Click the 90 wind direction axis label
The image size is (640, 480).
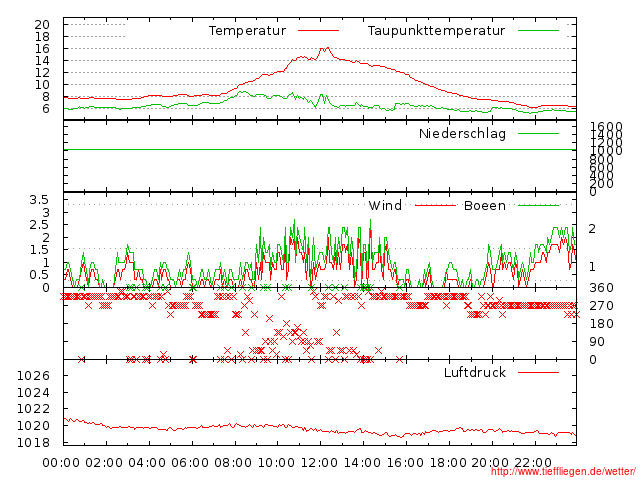coord(597,342)
